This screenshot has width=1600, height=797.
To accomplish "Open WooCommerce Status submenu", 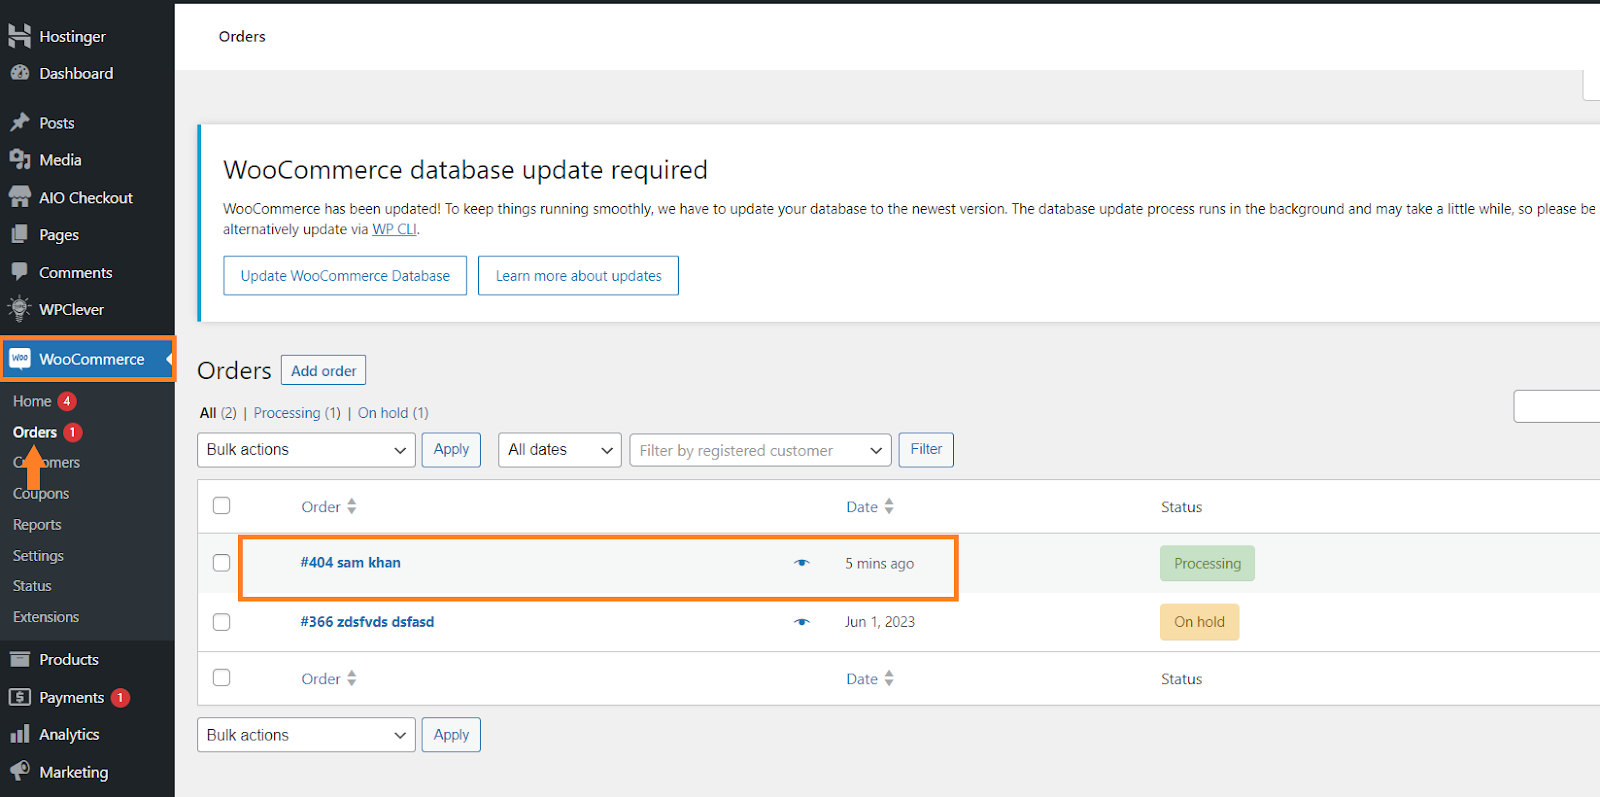I will [x=32, y=586].
